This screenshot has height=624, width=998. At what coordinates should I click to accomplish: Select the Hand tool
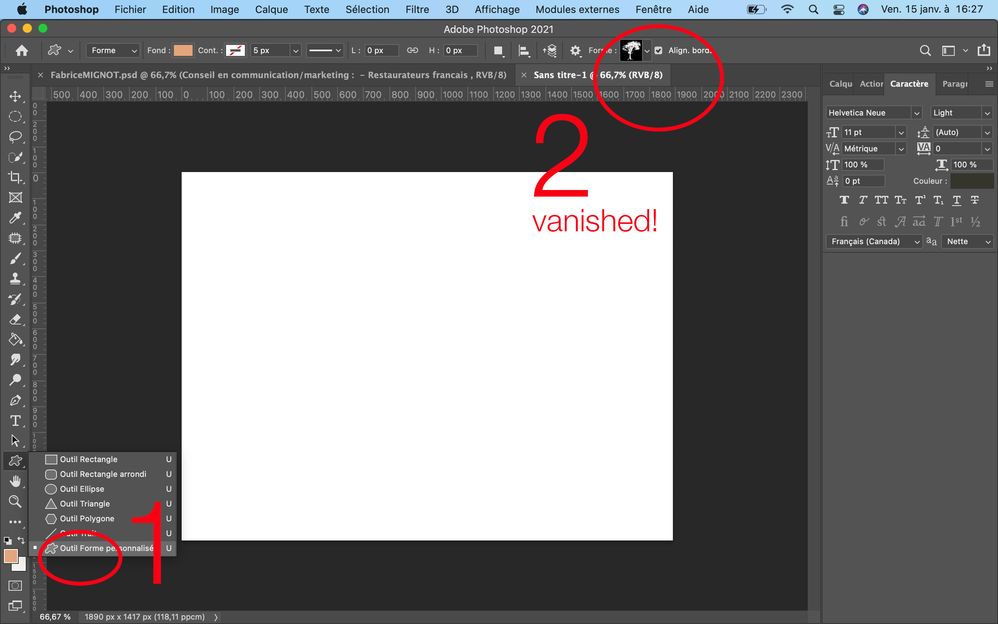tap(15, 481)
